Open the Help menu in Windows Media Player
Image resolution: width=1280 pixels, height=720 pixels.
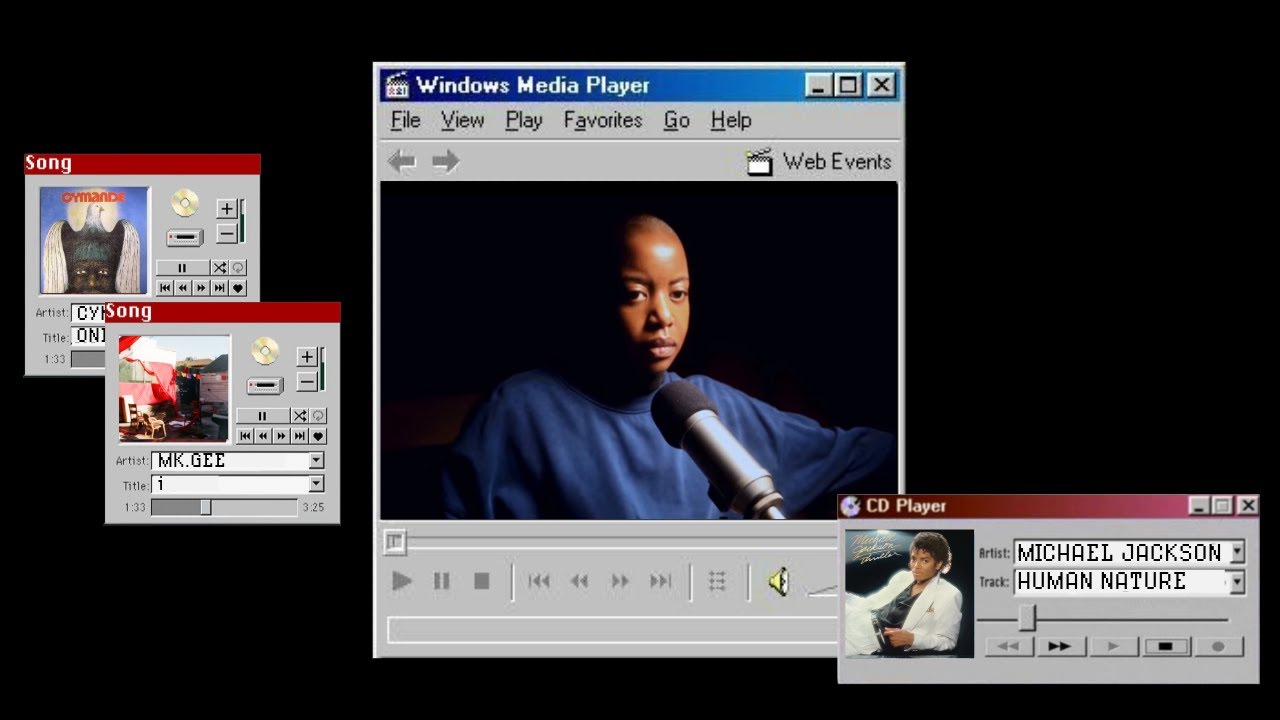pos(731,120)
